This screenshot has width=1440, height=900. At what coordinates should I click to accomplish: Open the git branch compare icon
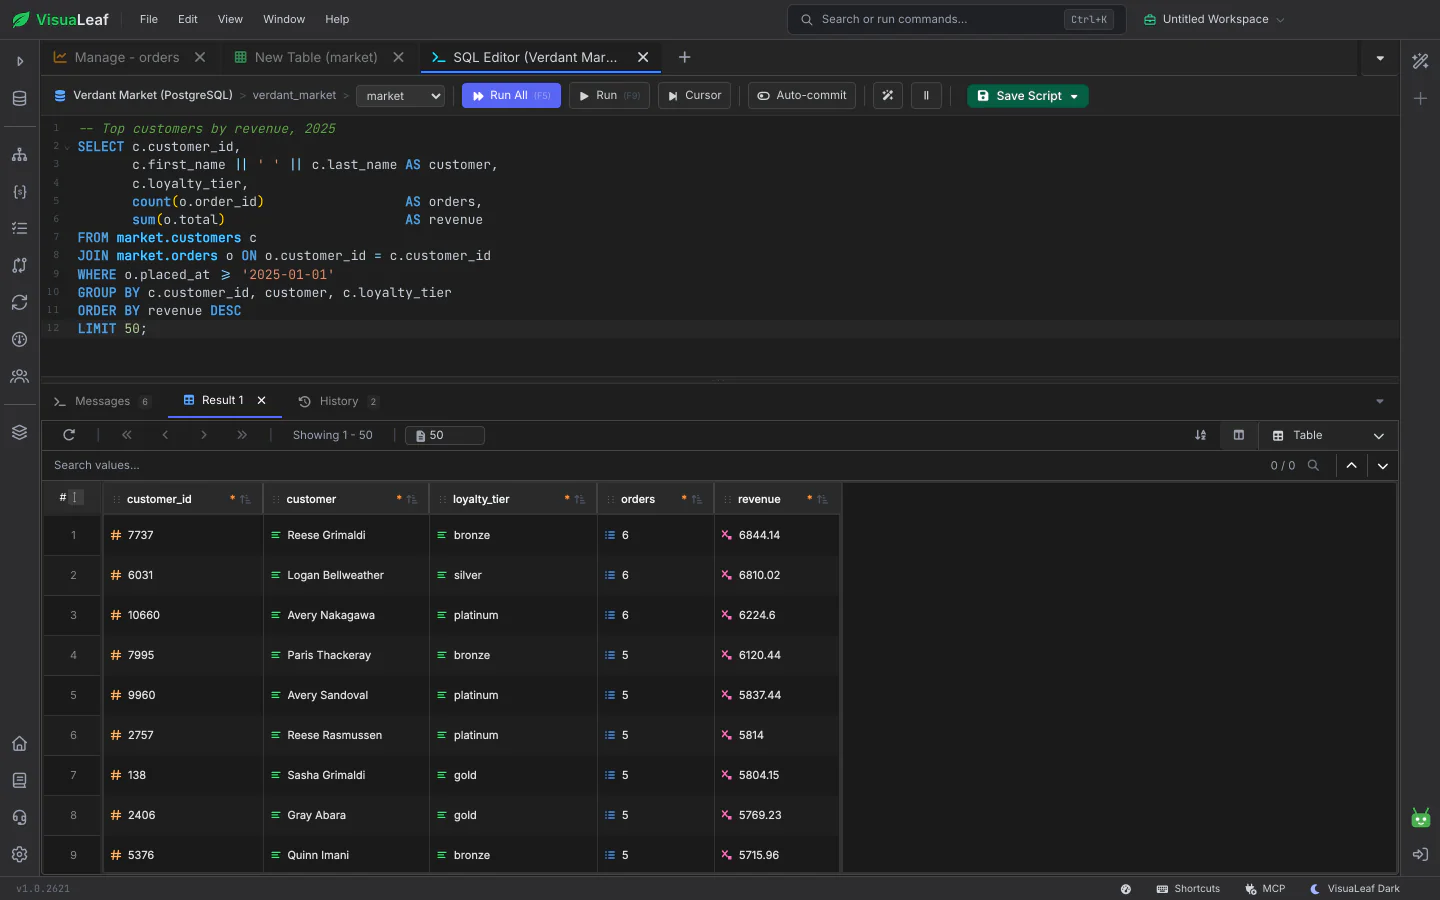tap(19, 265)
